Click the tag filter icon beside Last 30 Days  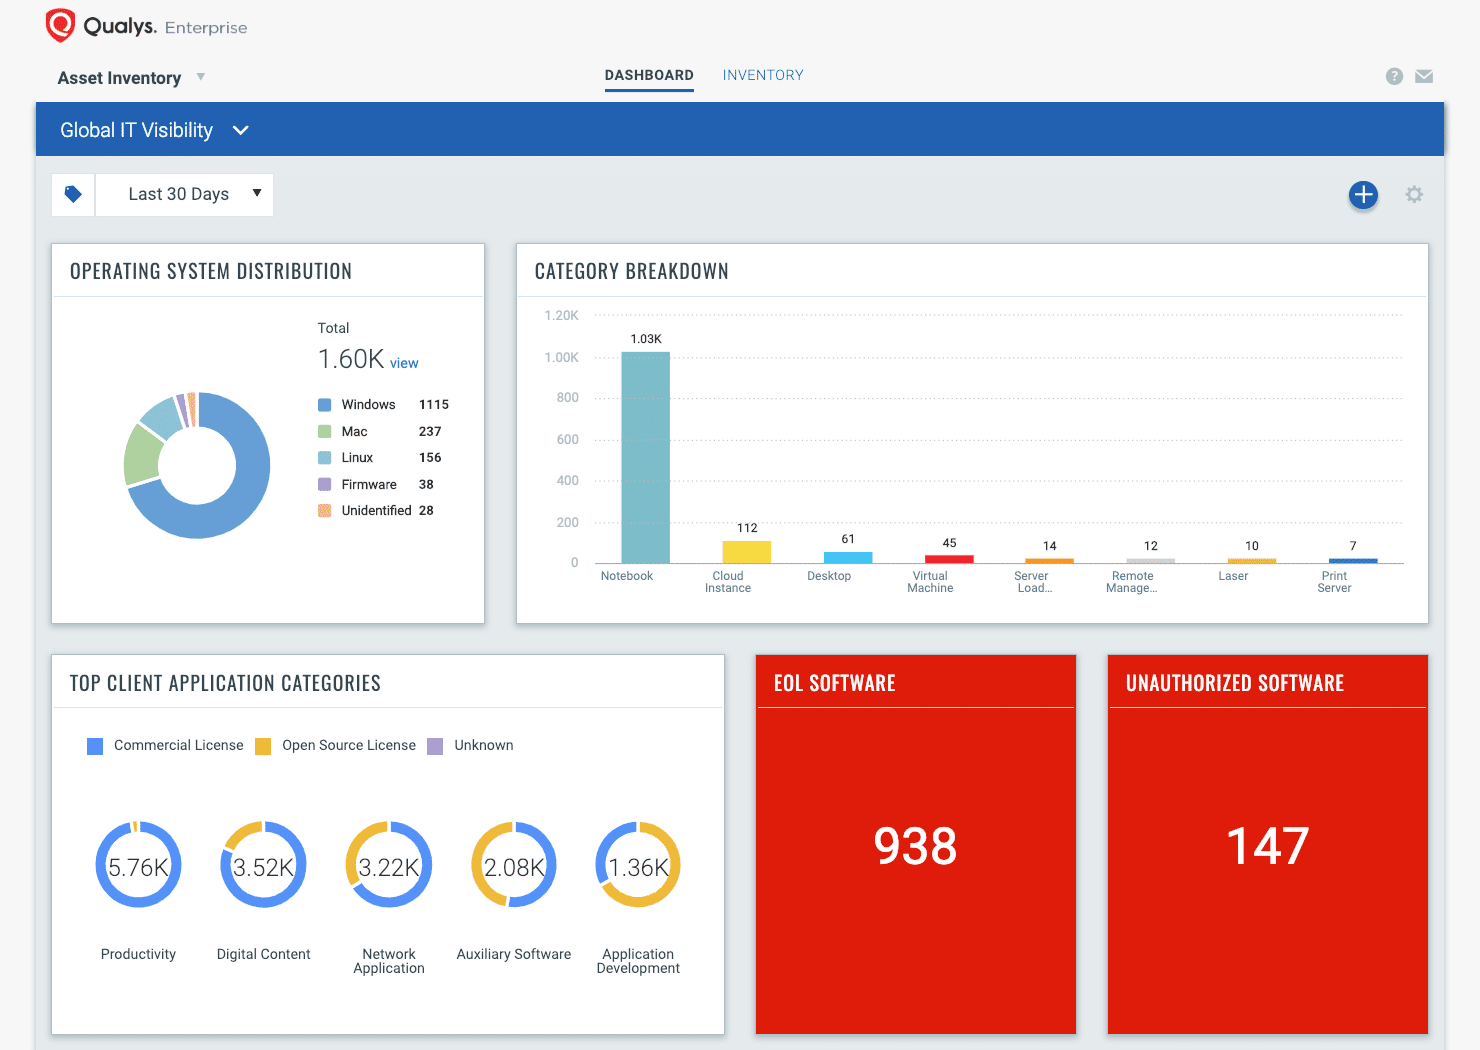pyautogui.click(x=72, y=194)
